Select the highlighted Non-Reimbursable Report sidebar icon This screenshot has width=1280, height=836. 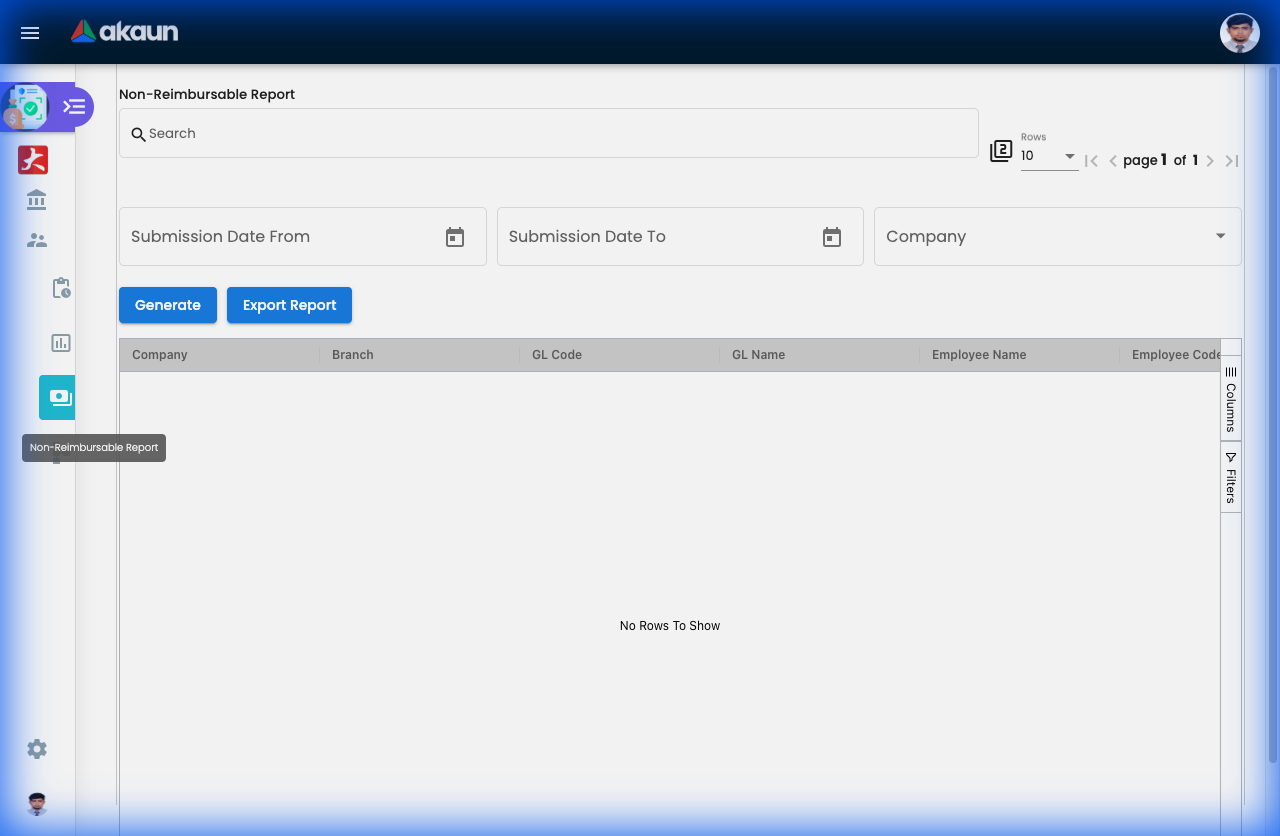pyautogui.click(x=59, y=397)
